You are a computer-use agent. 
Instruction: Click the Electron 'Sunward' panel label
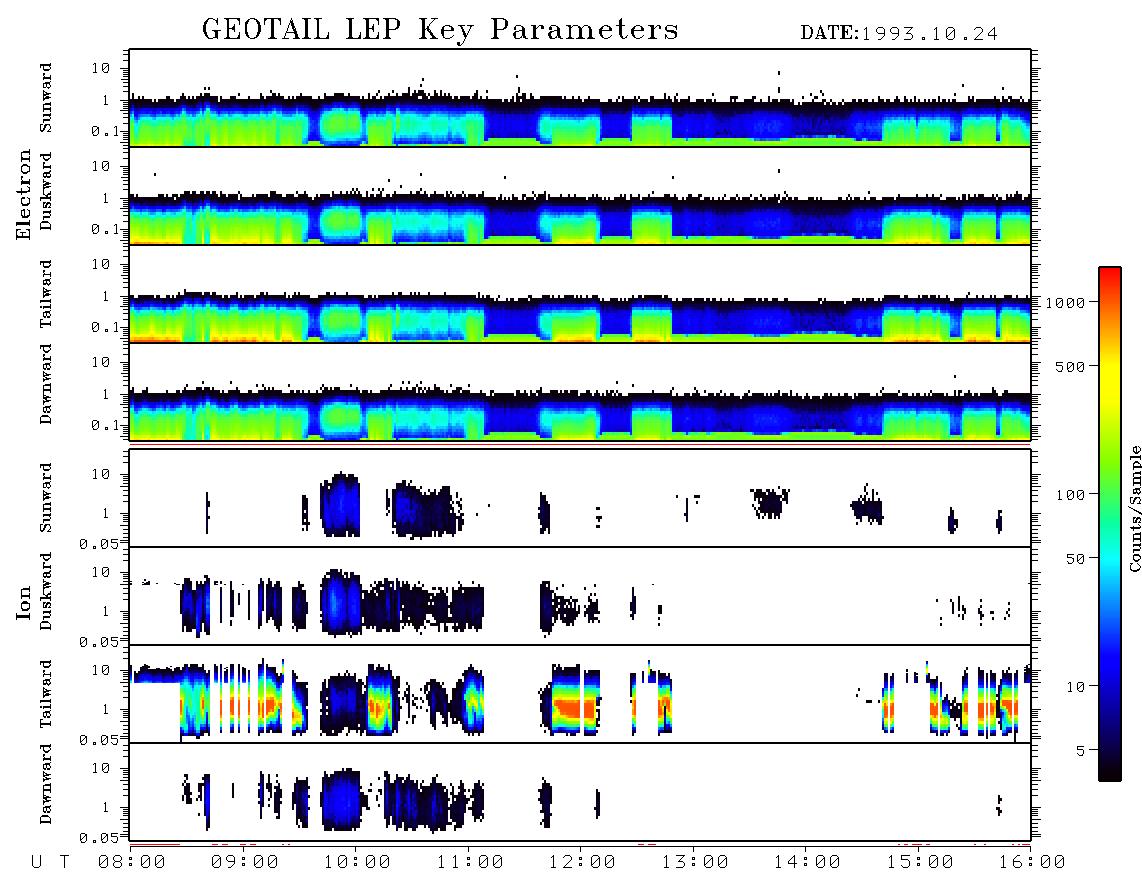[46, 98]
